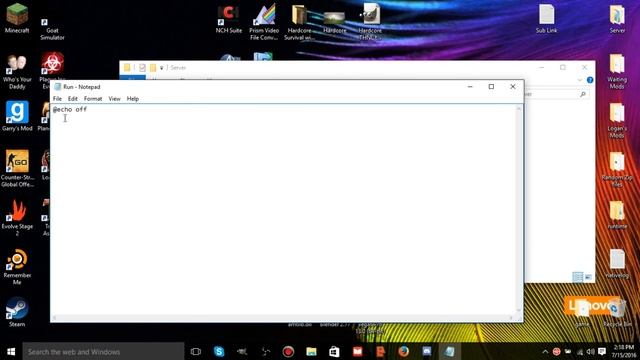This screenshot has width=640, height=360.
Task: Open Discord from the taskbar
Action: point(427,351)
